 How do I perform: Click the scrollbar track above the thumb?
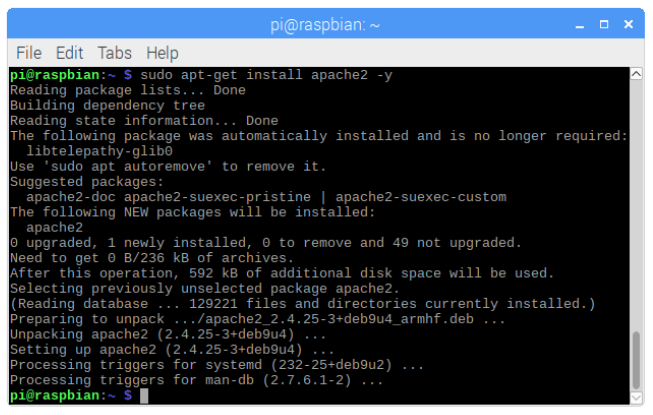(636, 200)
